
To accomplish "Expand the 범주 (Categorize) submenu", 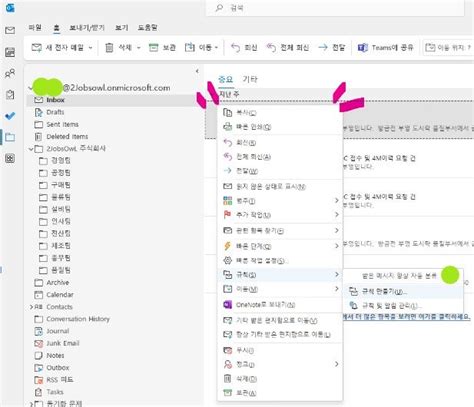I will [x=280, y=201].
